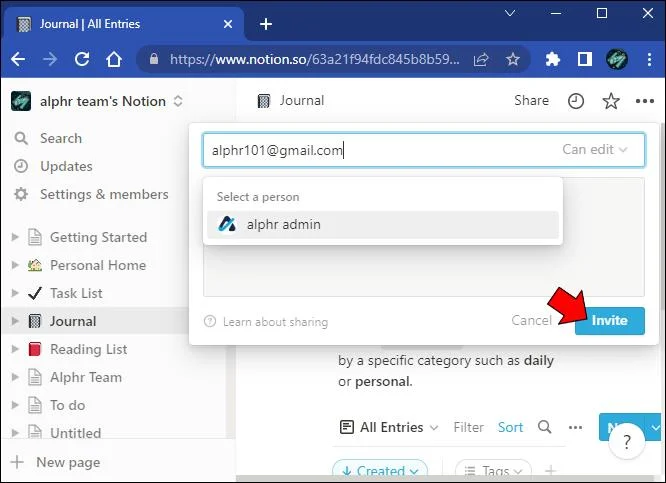This screenshot has height=483, width=666.
Task: Open the All Entries view dropdown
Action: pyautogui.click(x=389, y=427)
